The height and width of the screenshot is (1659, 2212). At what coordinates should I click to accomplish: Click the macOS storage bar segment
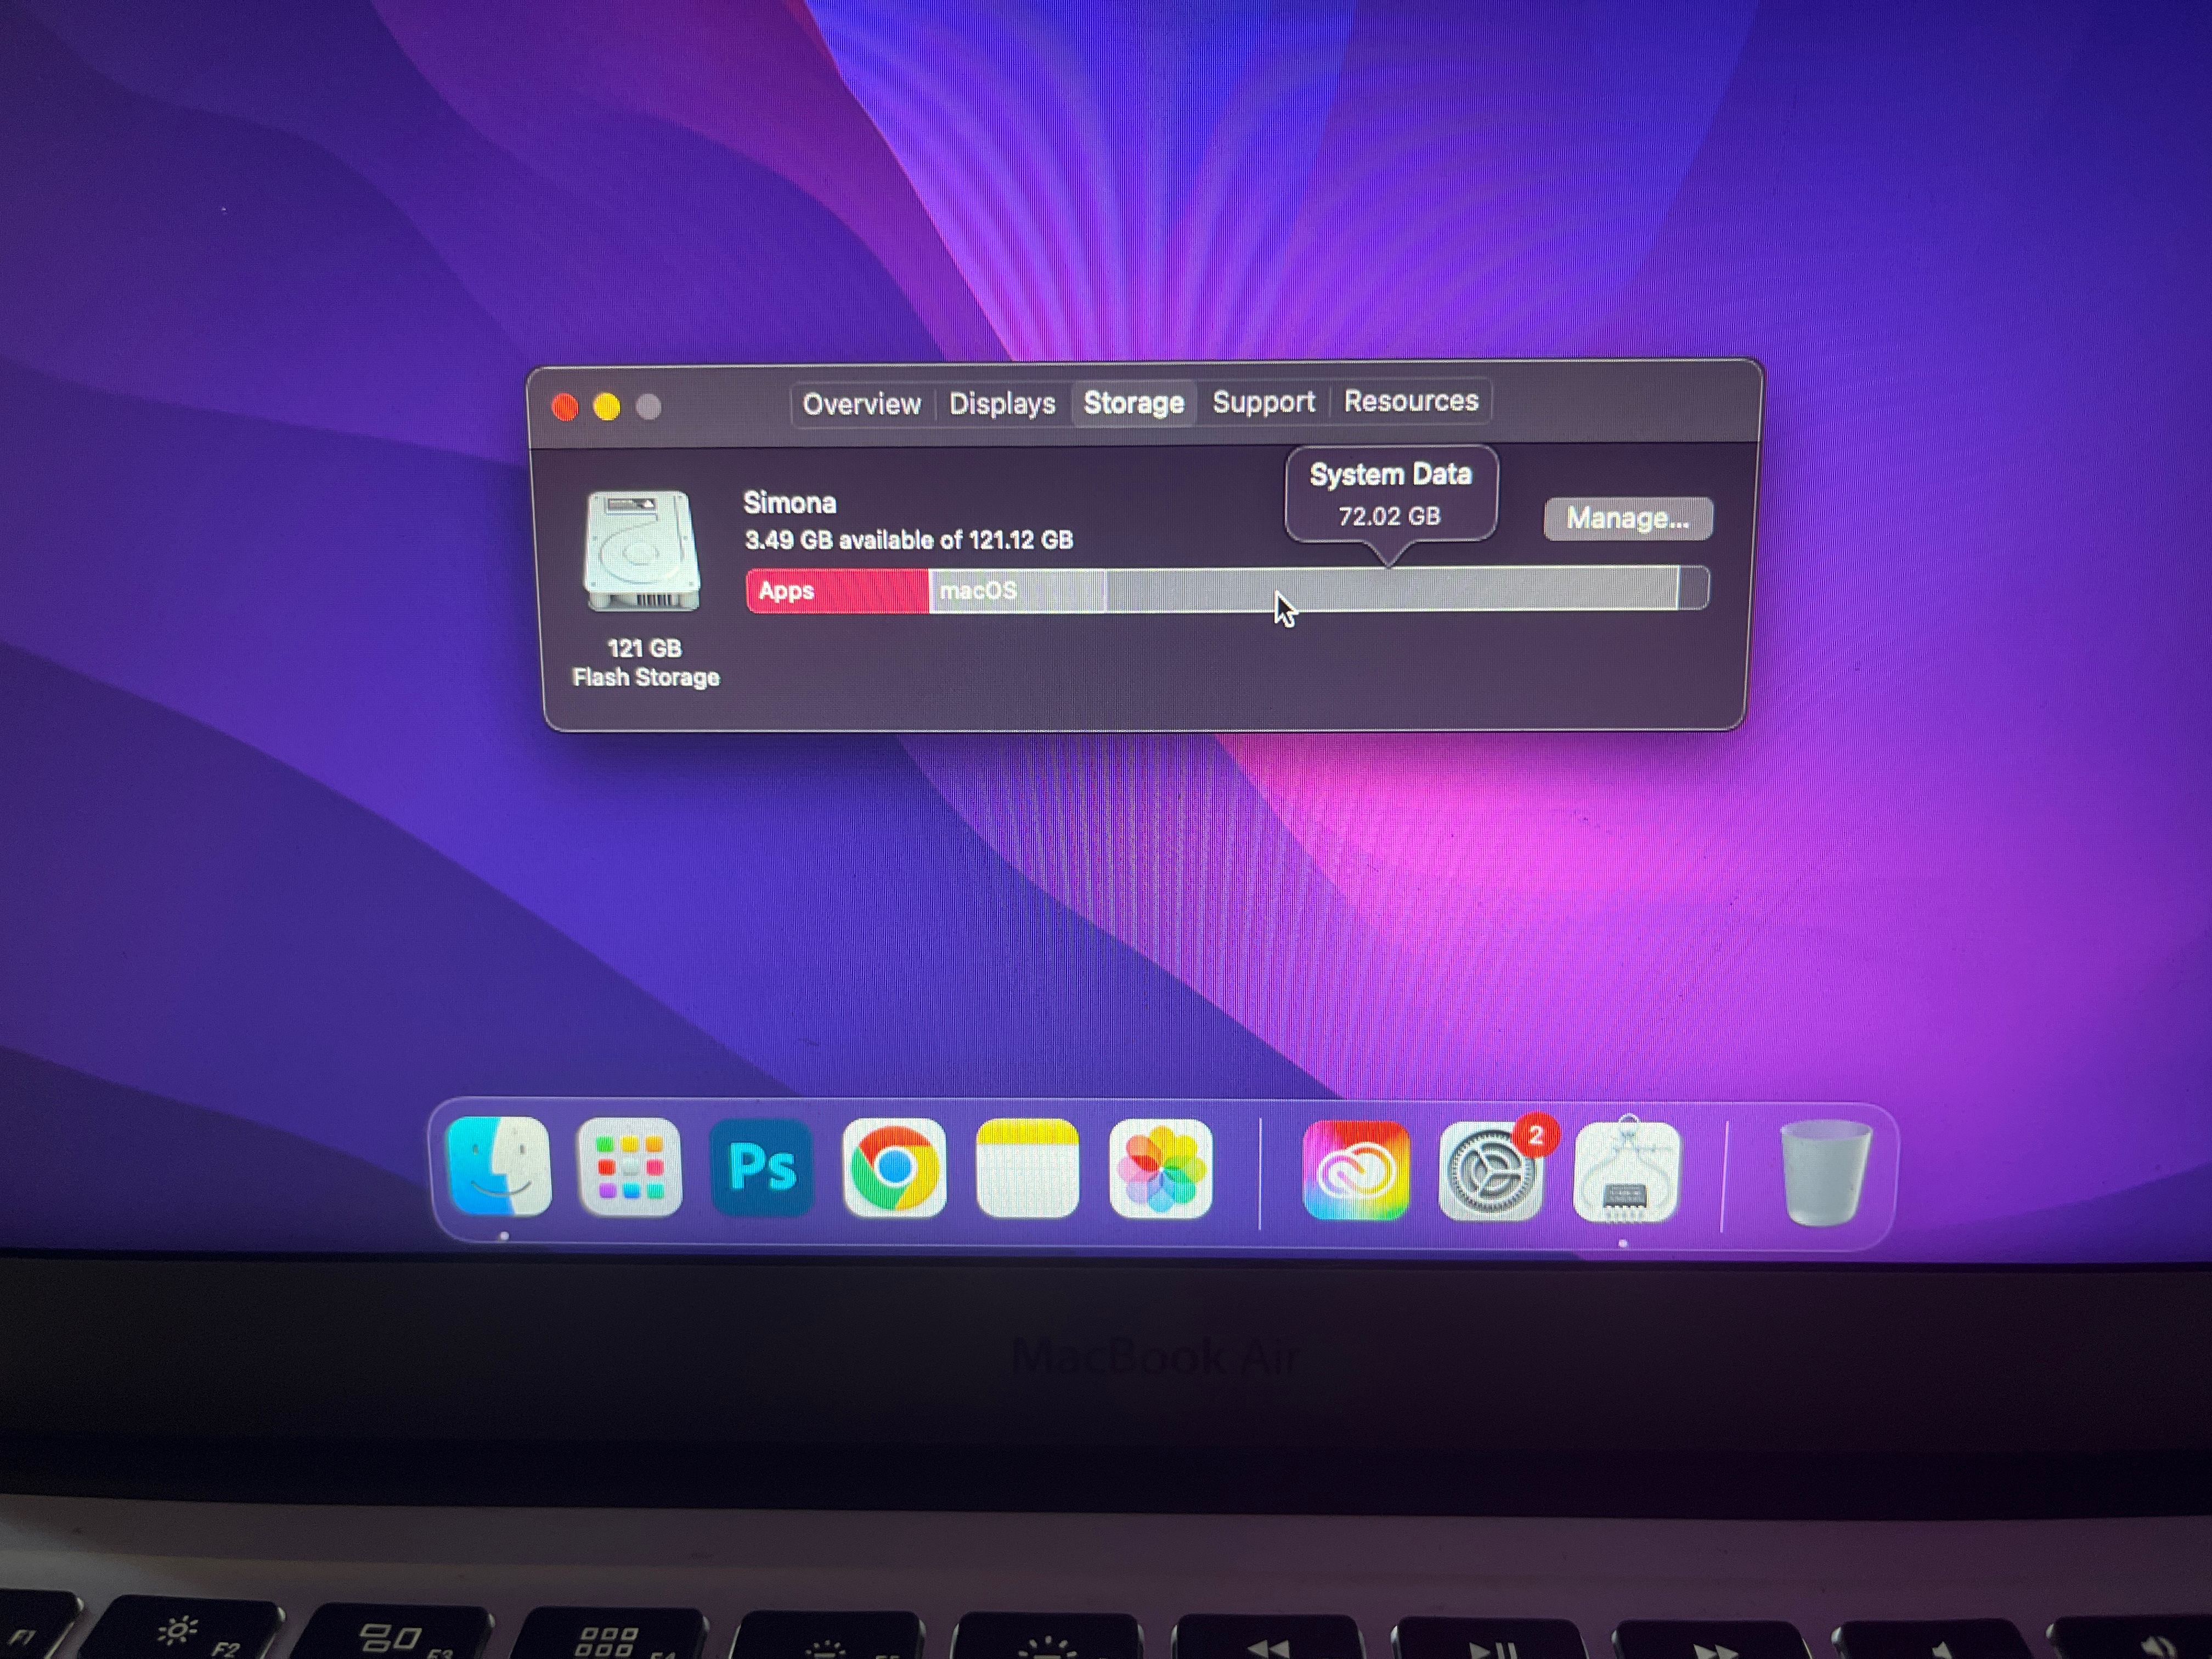point(1016,591)
